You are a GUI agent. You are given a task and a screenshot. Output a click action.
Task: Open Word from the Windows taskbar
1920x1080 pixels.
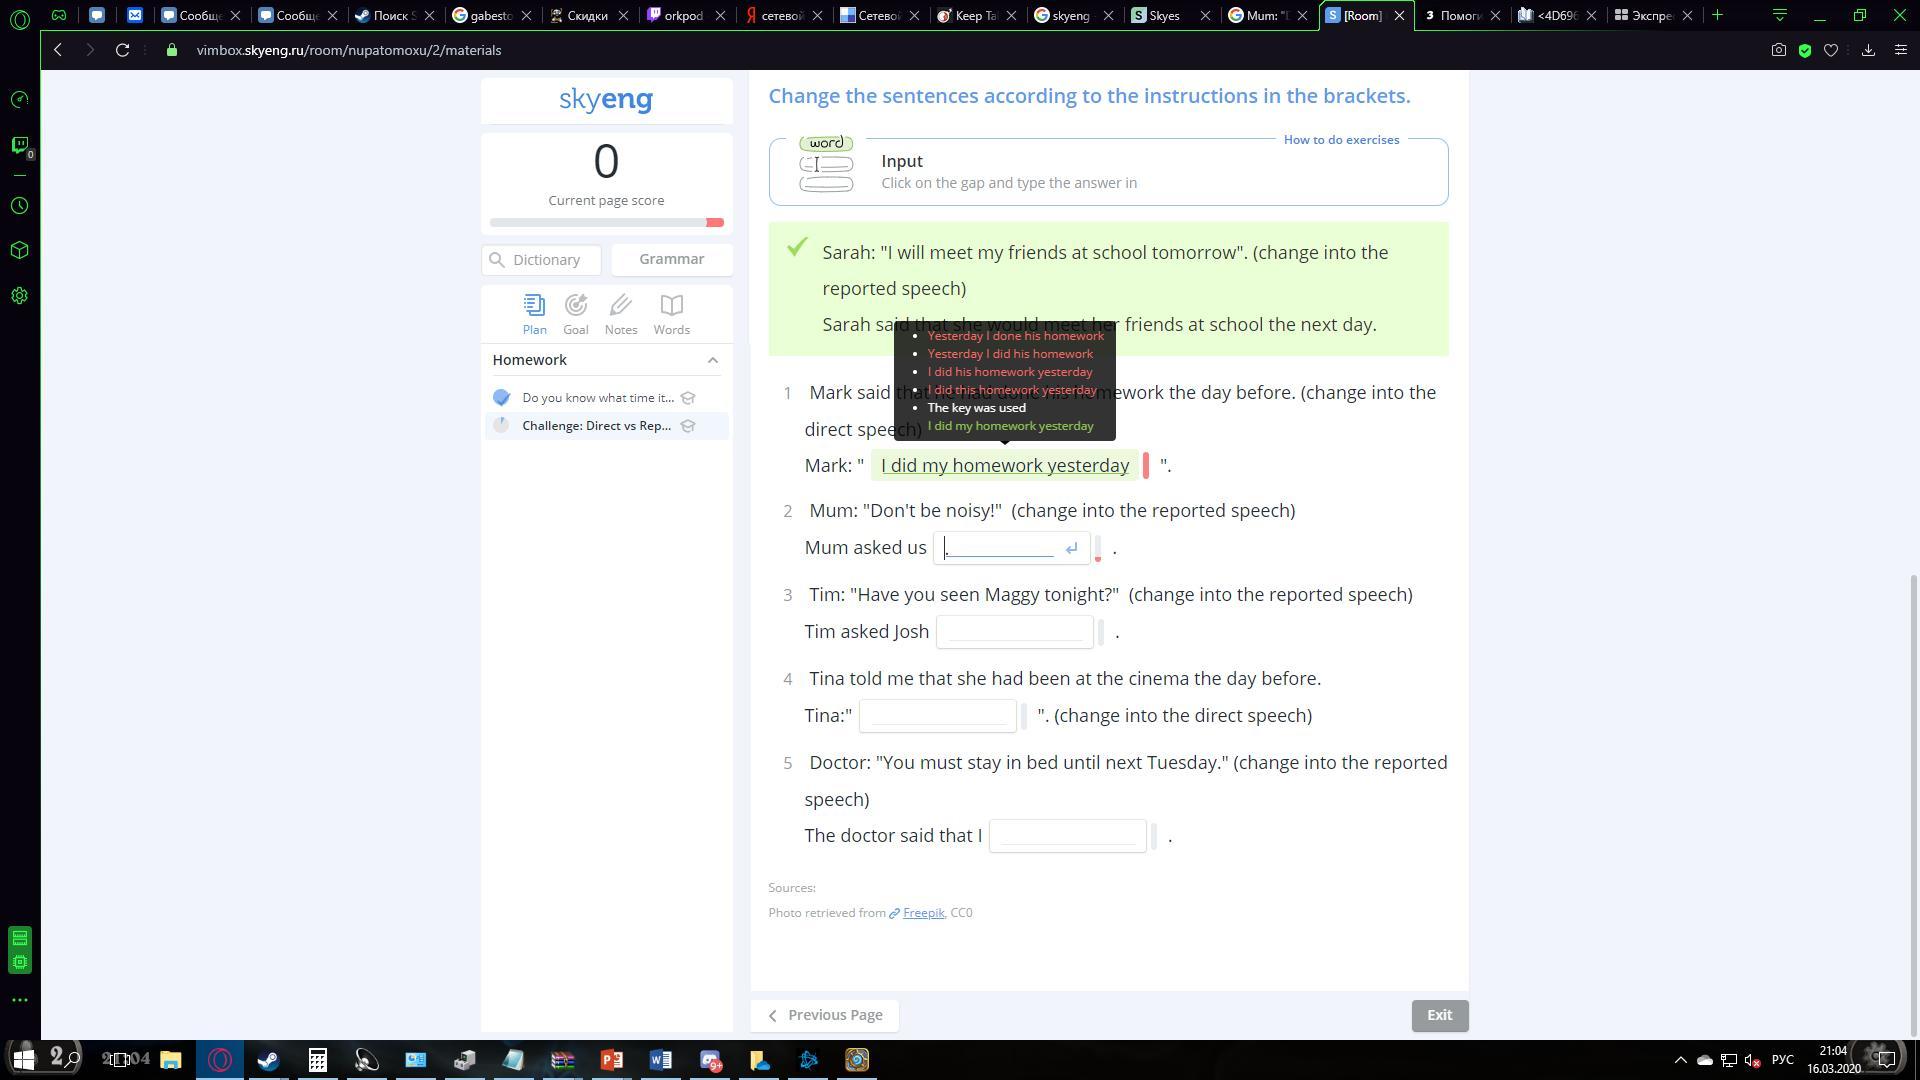(660, 1060)
